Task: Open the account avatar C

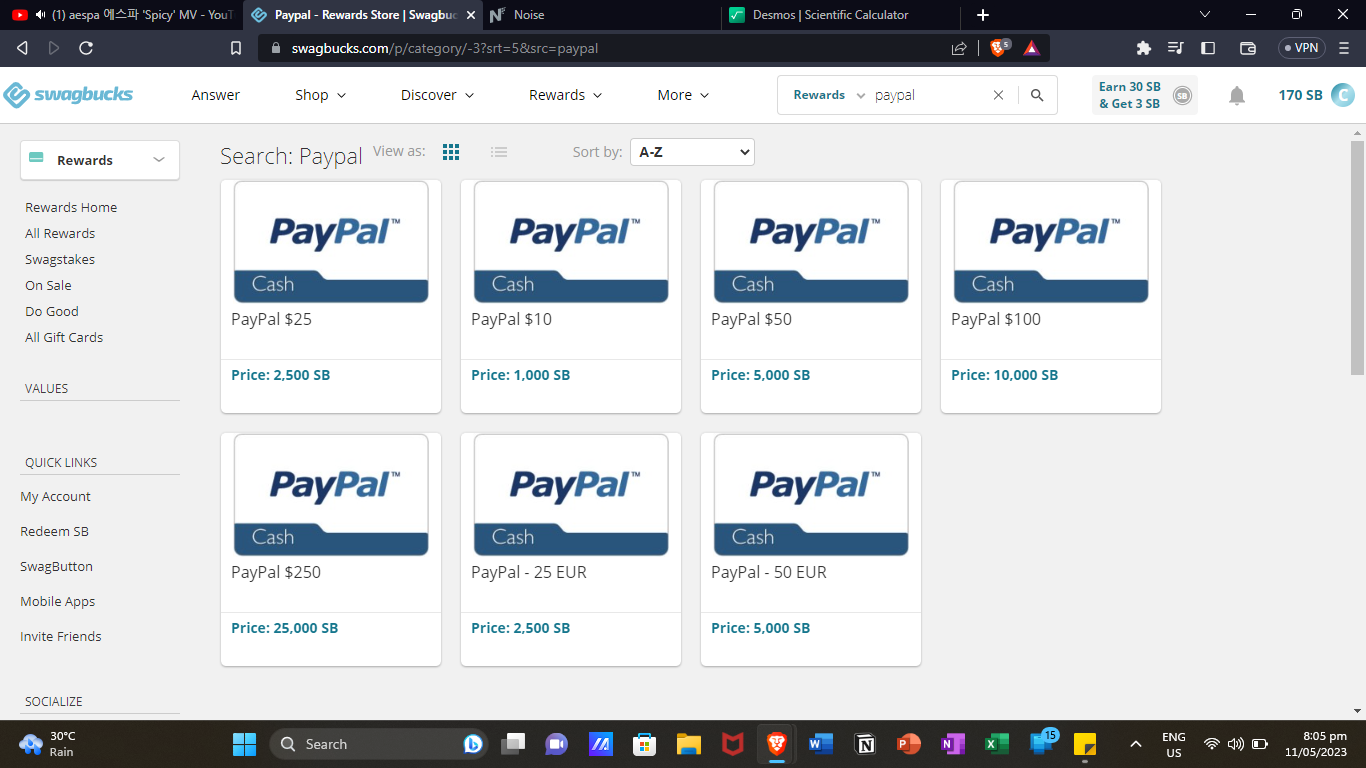Action: 1342,95
